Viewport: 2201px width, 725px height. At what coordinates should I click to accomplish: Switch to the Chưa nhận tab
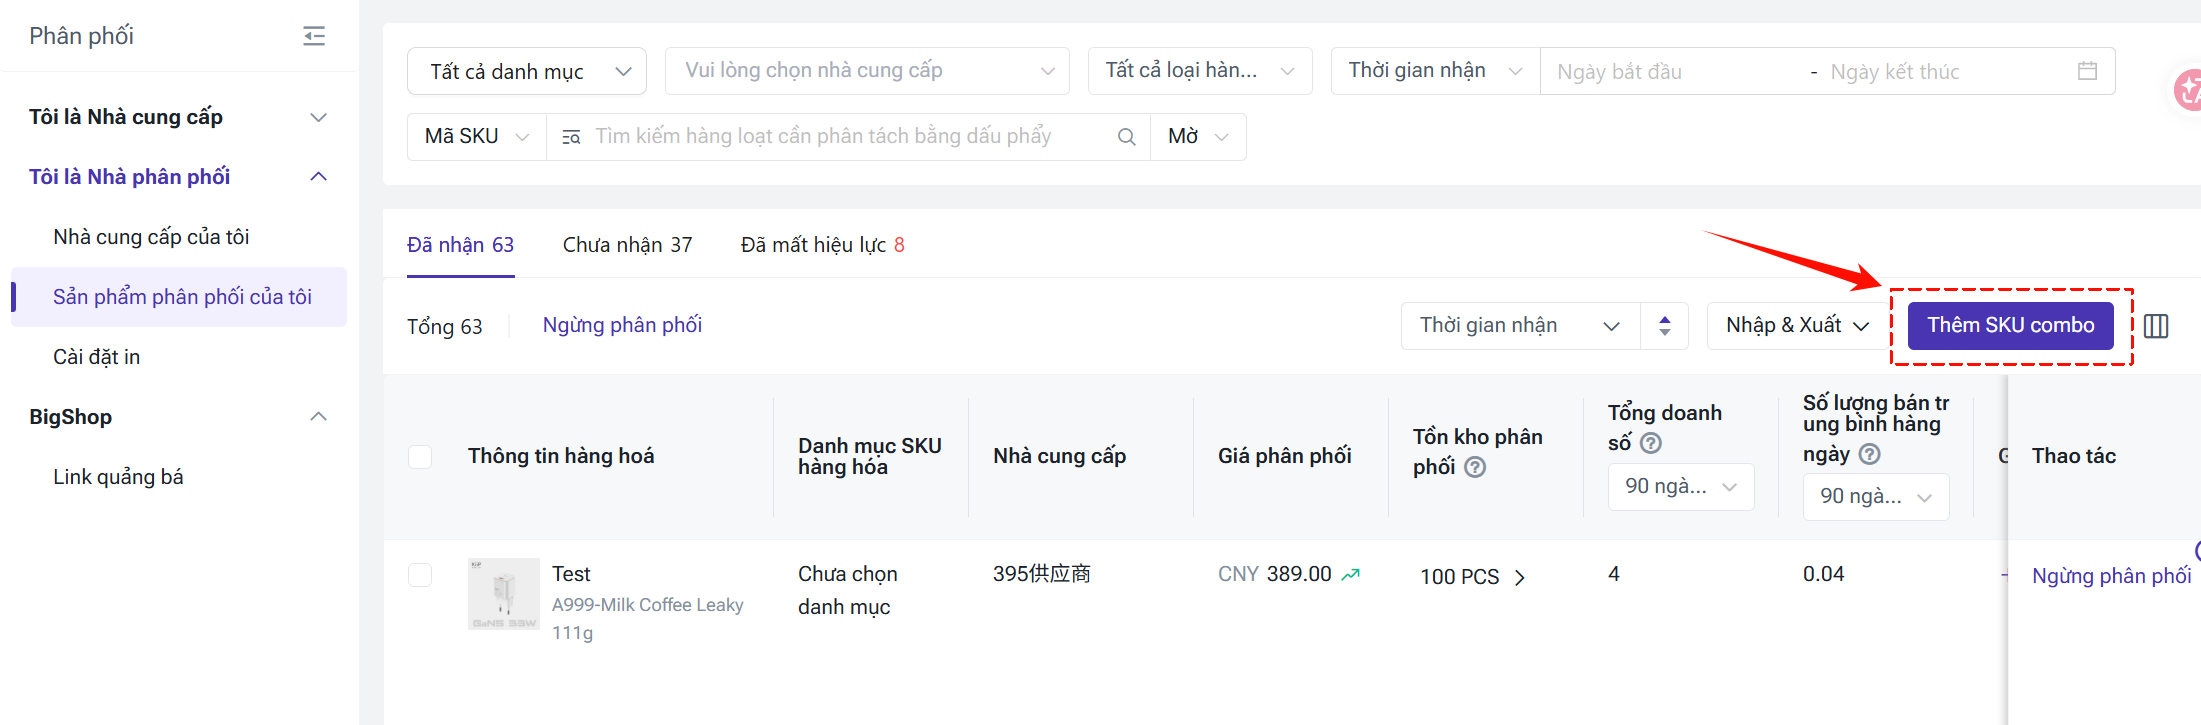(x=627, y=245)
